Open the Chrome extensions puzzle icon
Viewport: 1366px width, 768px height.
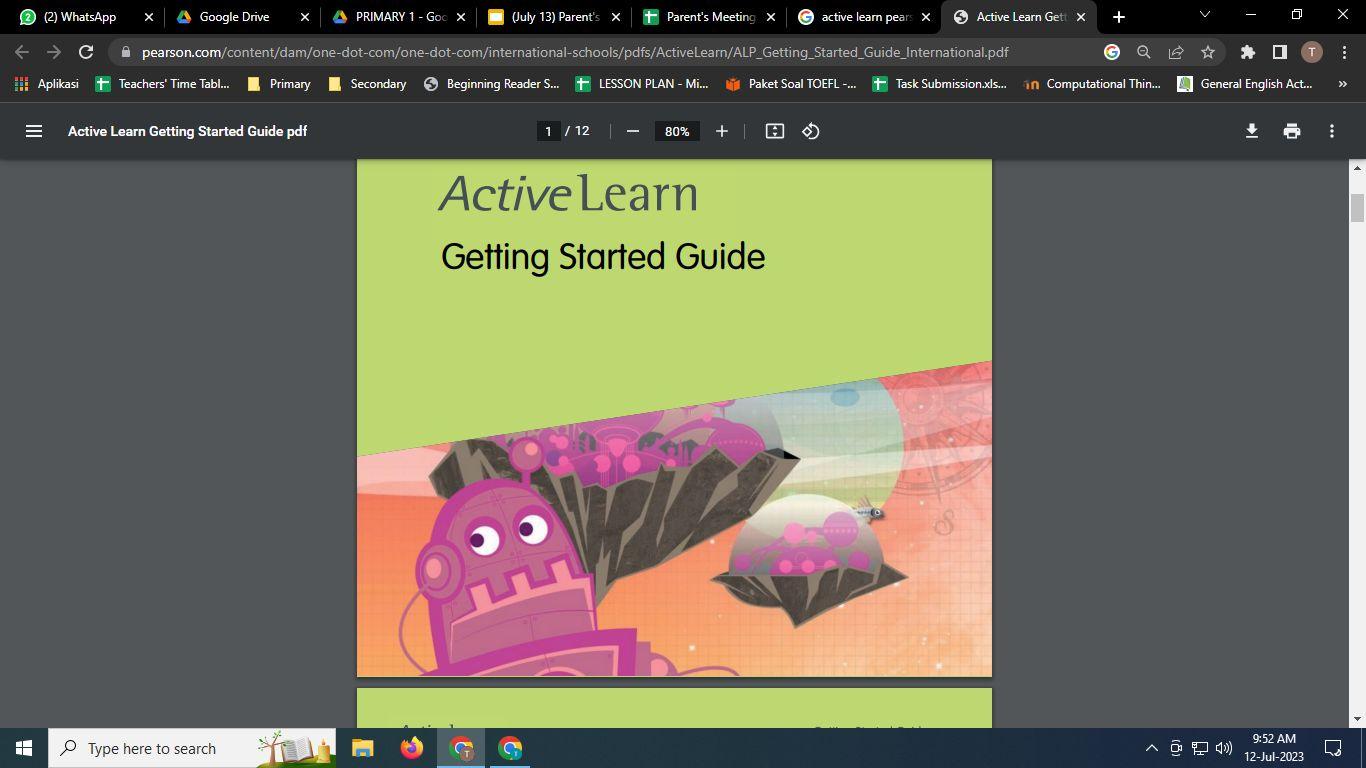click(x=1248, y=52)
